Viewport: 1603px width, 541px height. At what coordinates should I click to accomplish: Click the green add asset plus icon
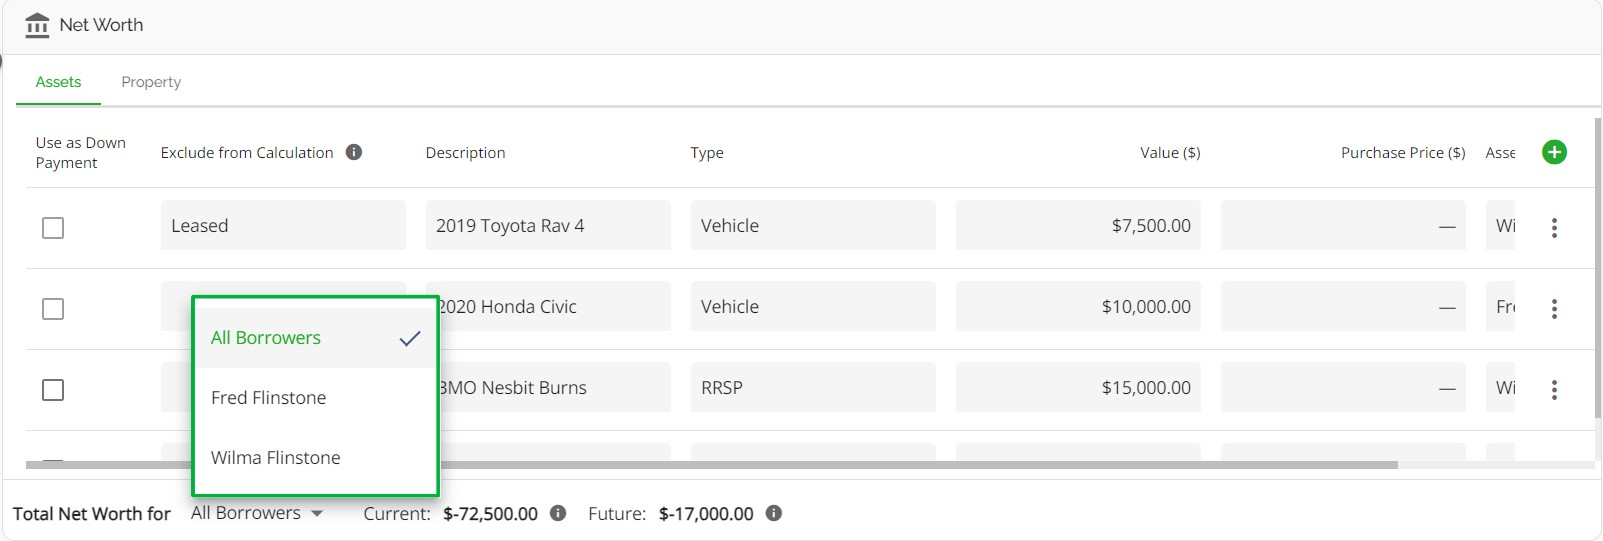(x=1554, y=152)
